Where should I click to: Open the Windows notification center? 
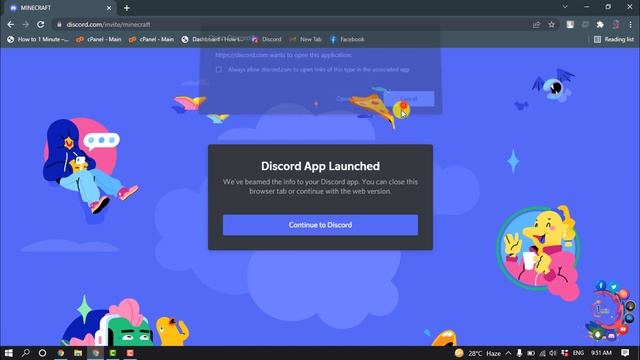[x=625, y=353]
